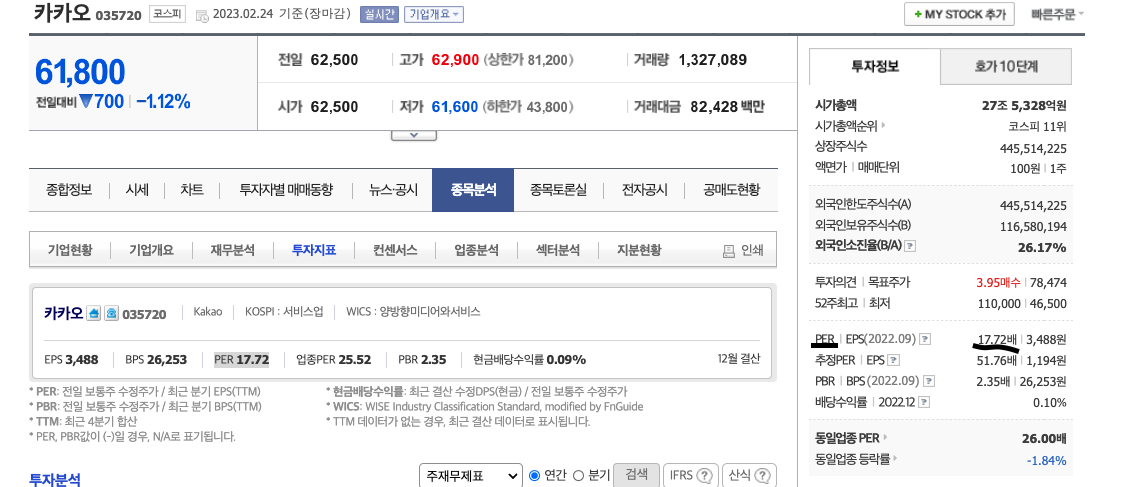
Task: Click 코스피 market badge
Action: point(168,14)
